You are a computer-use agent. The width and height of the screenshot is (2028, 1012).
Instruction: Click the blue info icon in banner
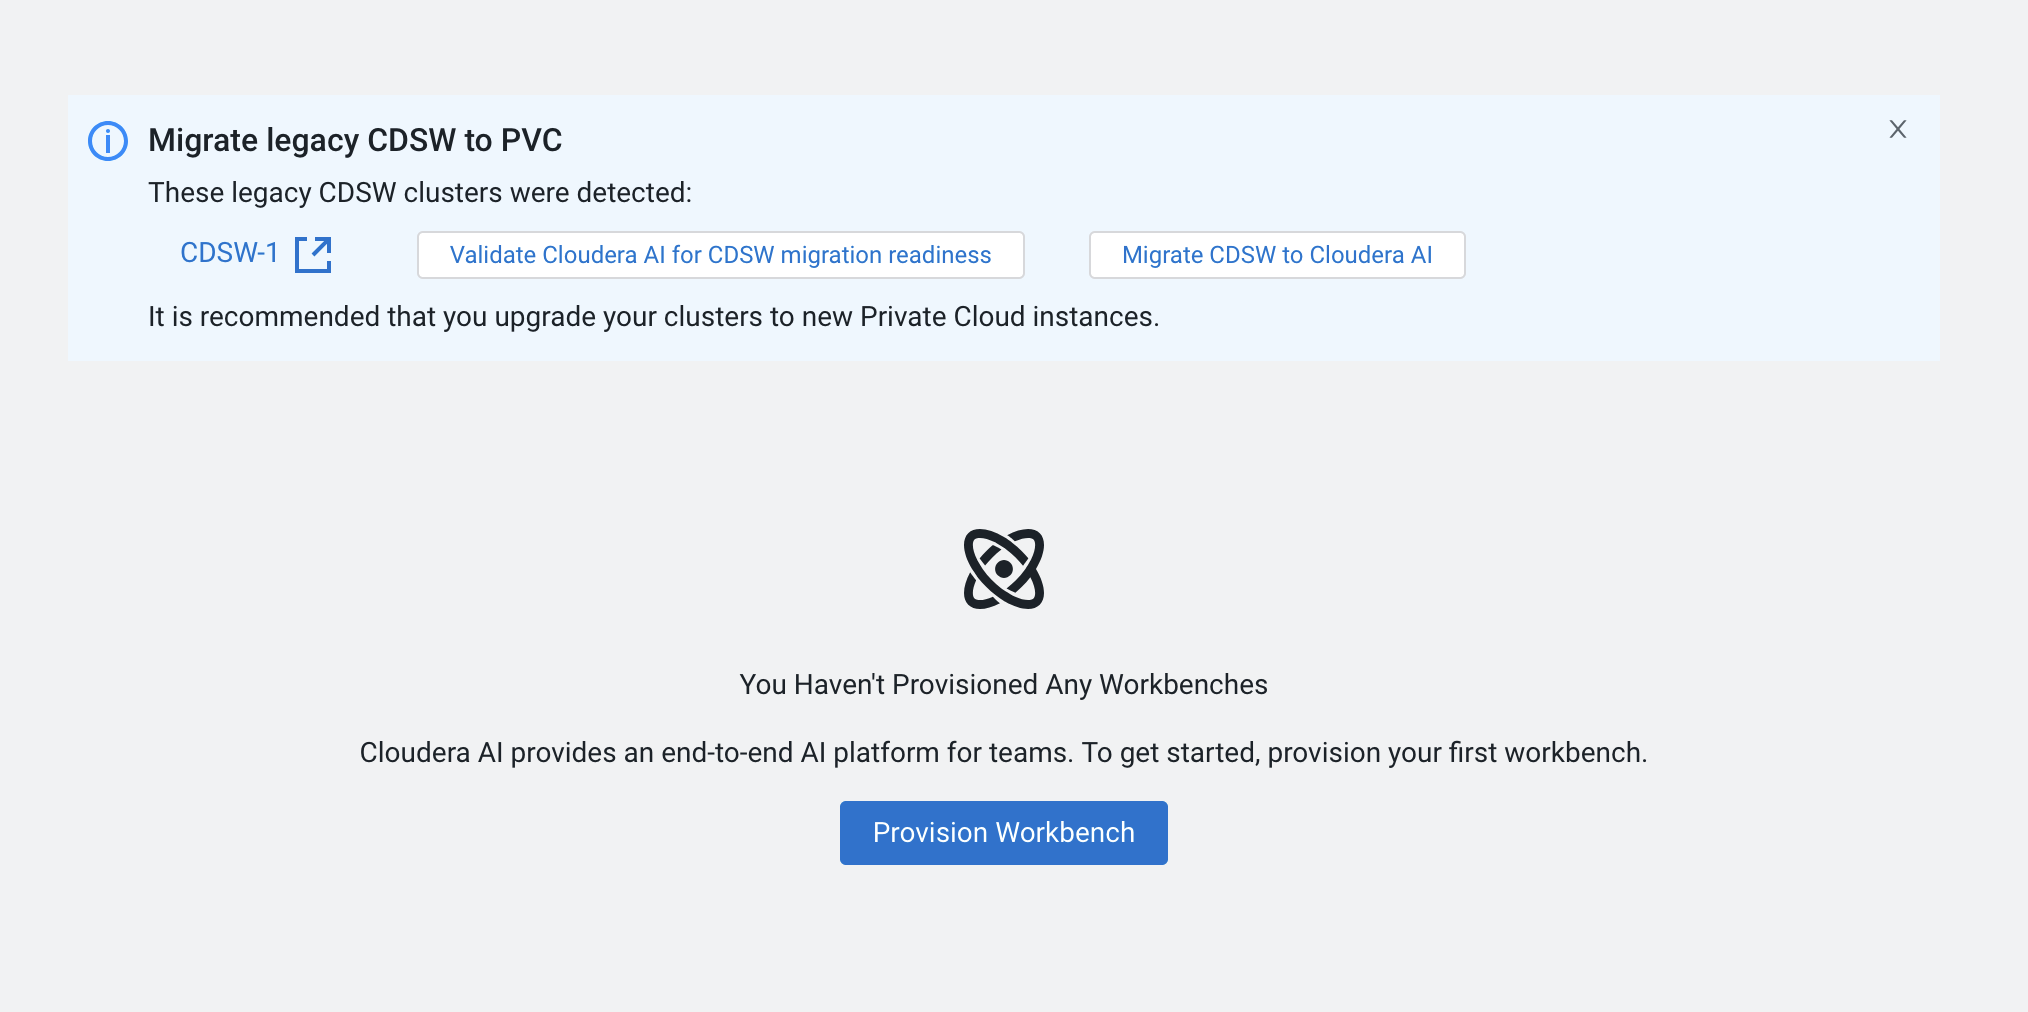click(108, 141)
